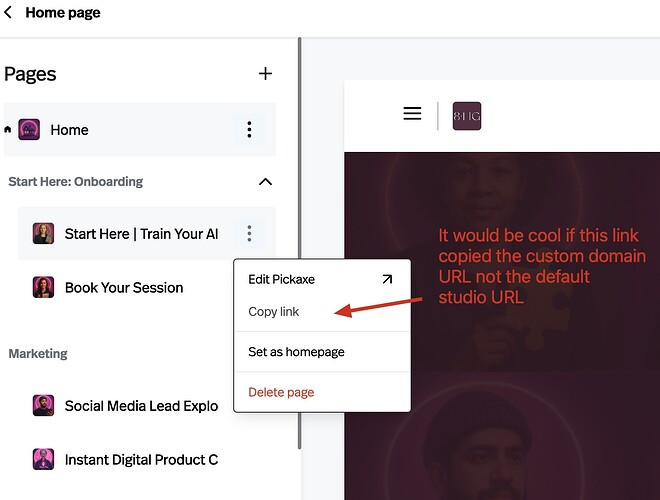Select the Start Here | Train Your AI page
Image resolution: width=660 pixels, height=500 pixels.
tap(147, 233)
